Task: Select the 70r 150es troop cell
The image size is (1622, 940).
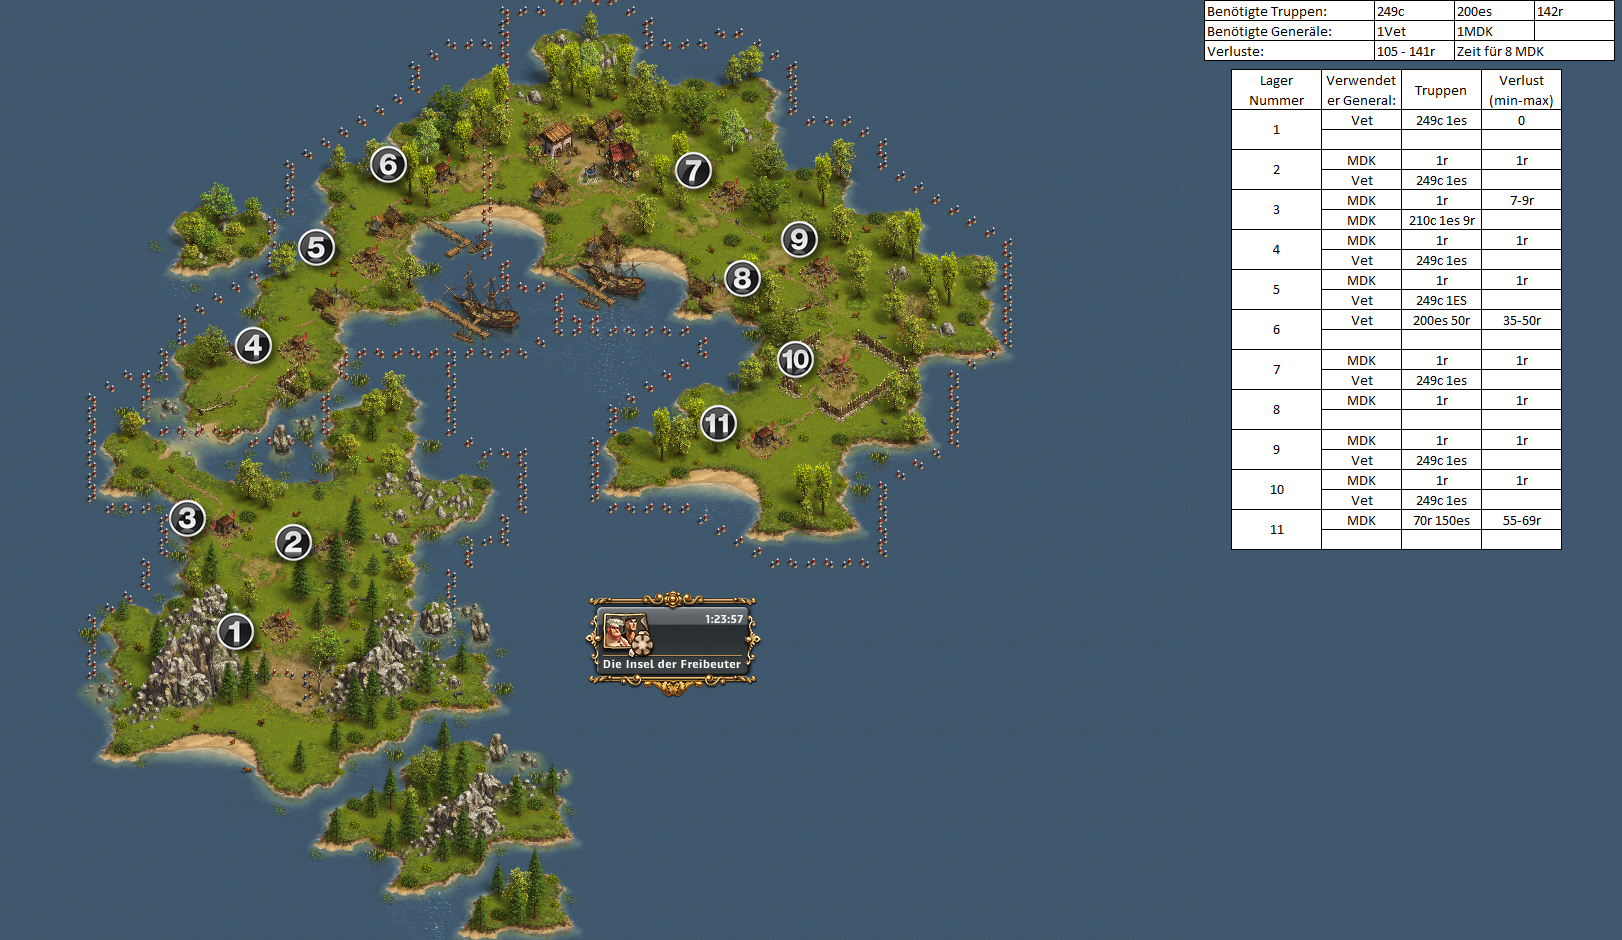Action: point(1441,520)
